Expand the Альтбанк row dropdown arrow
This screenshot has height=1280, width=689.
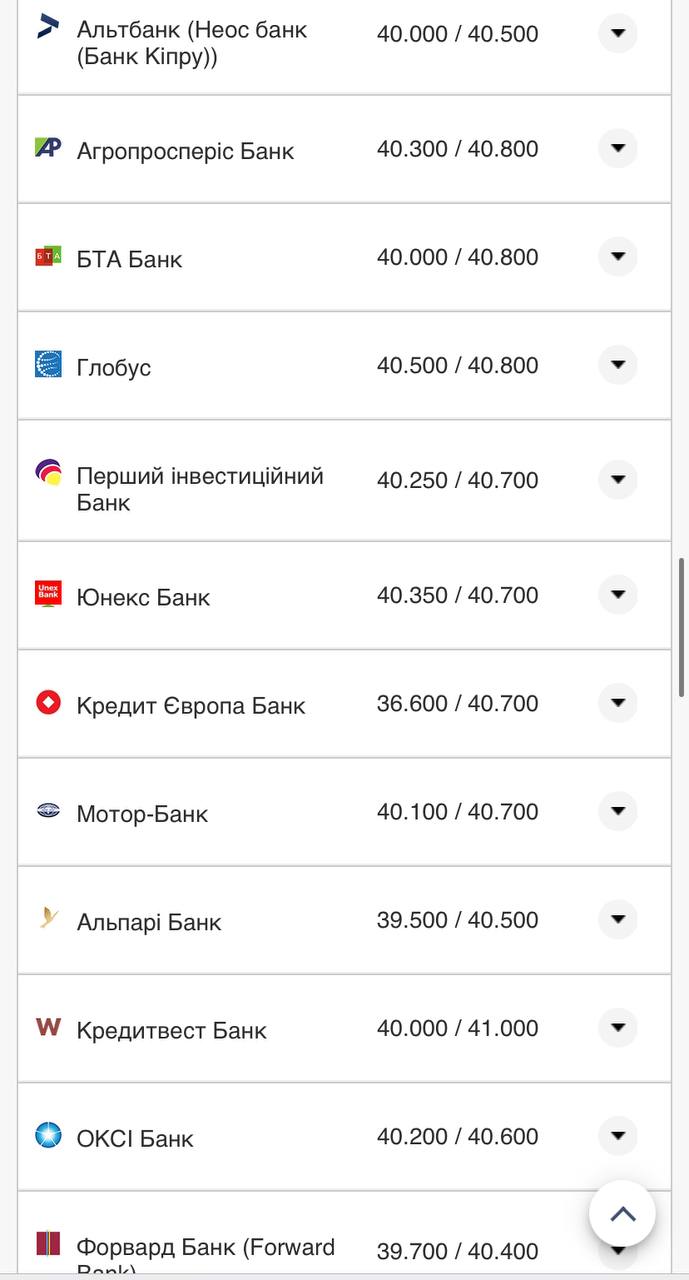click(617, 33)
